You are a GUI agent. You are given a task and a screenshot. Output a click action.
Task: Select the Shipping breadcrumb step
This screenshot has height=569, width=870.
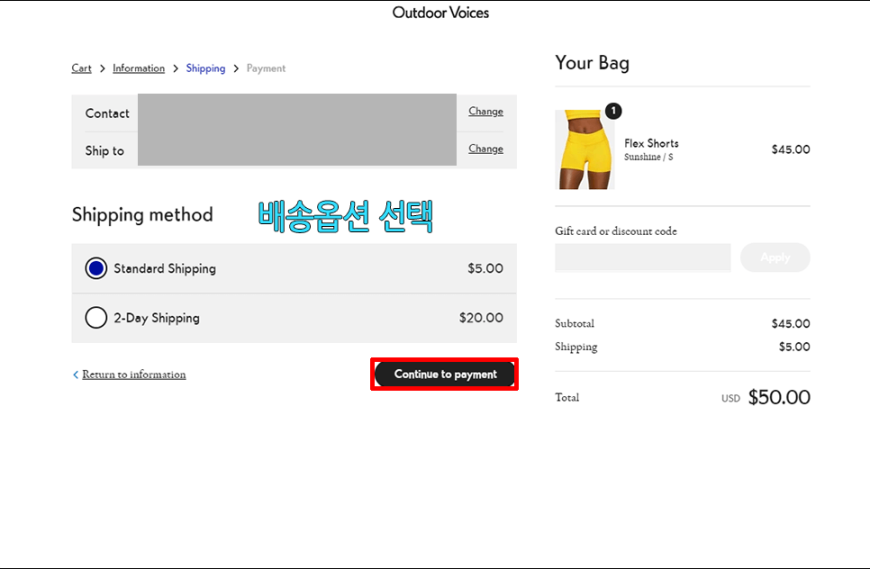tap(205, 68)
